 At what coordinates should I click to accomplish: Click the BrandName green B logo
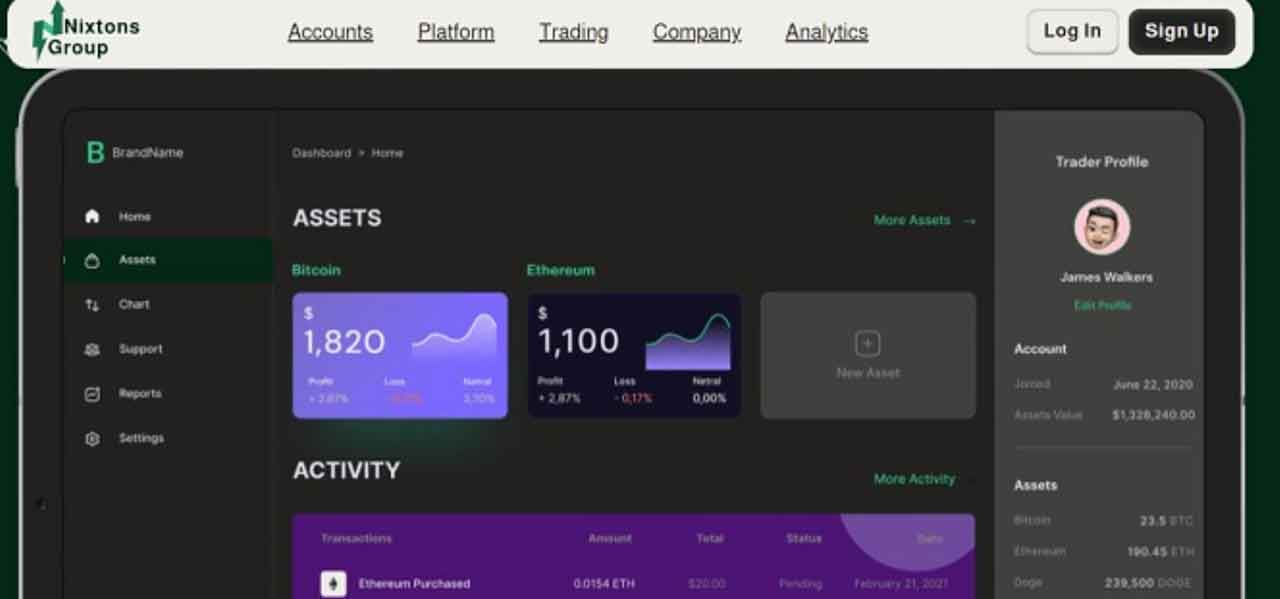click(x=96, y=153)
